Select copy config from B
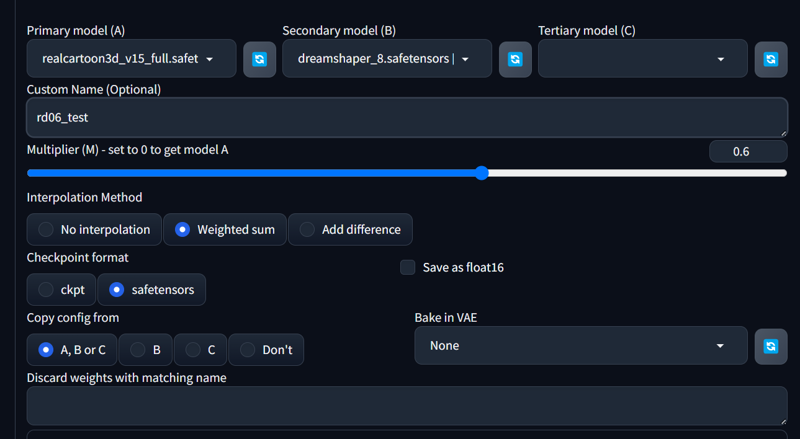This screenshot has width=800, height=439. coord(146,350)
